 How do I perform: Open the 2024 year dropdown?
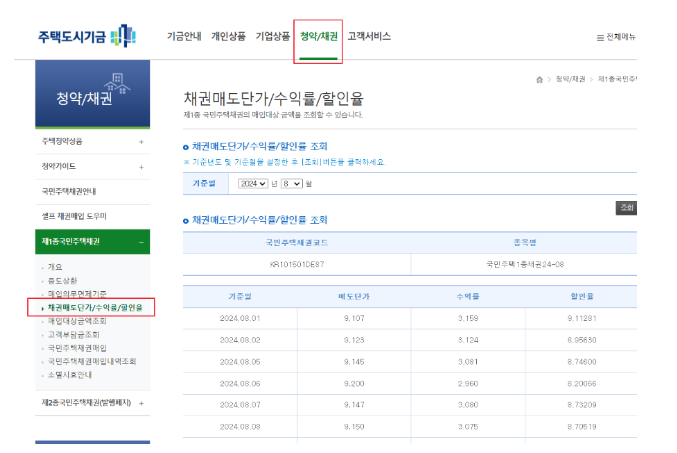click(x=253, y=184)
